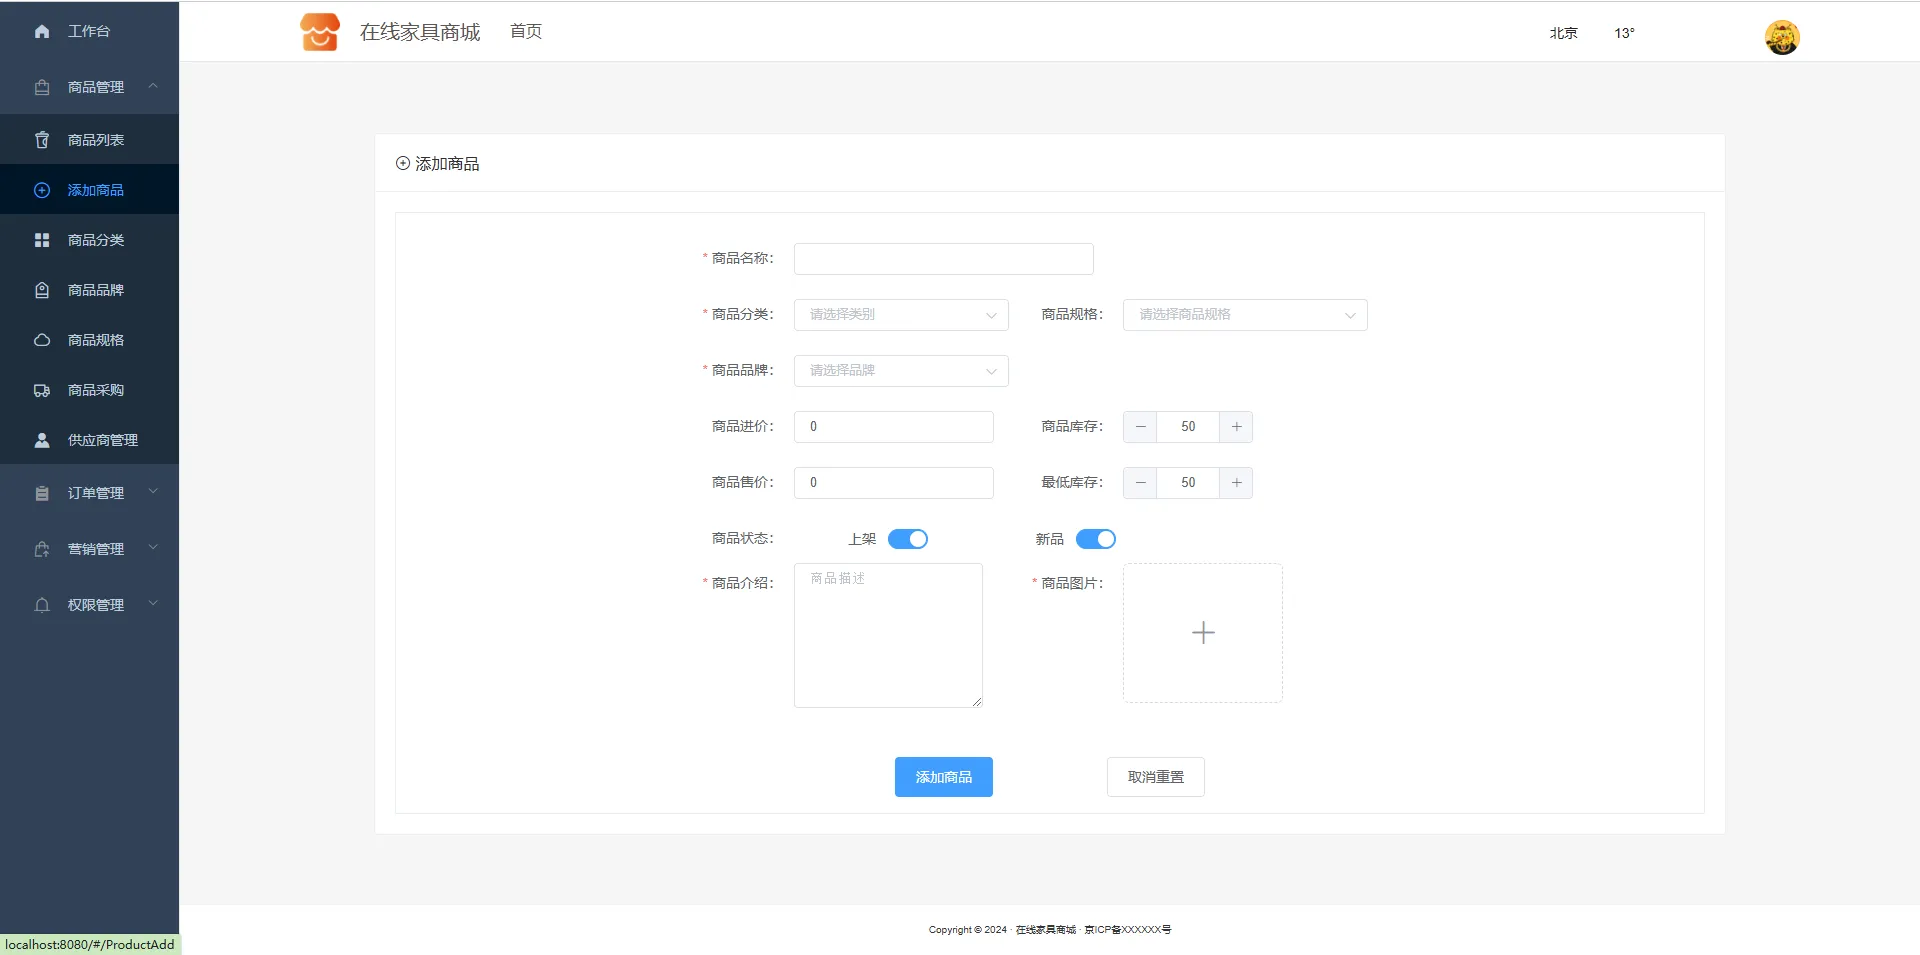Click the 供应商管理 person icon

pyautogui.click(x=42, y=440)
